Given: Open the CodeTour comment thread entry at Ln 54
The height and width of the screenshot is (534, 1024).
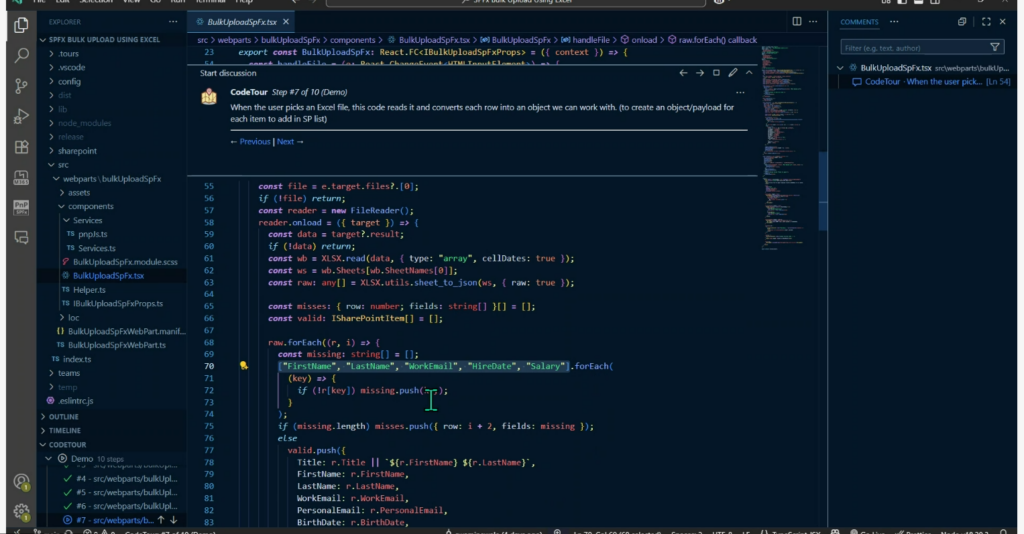Looking at the screenshot, I should click(931, 82).
